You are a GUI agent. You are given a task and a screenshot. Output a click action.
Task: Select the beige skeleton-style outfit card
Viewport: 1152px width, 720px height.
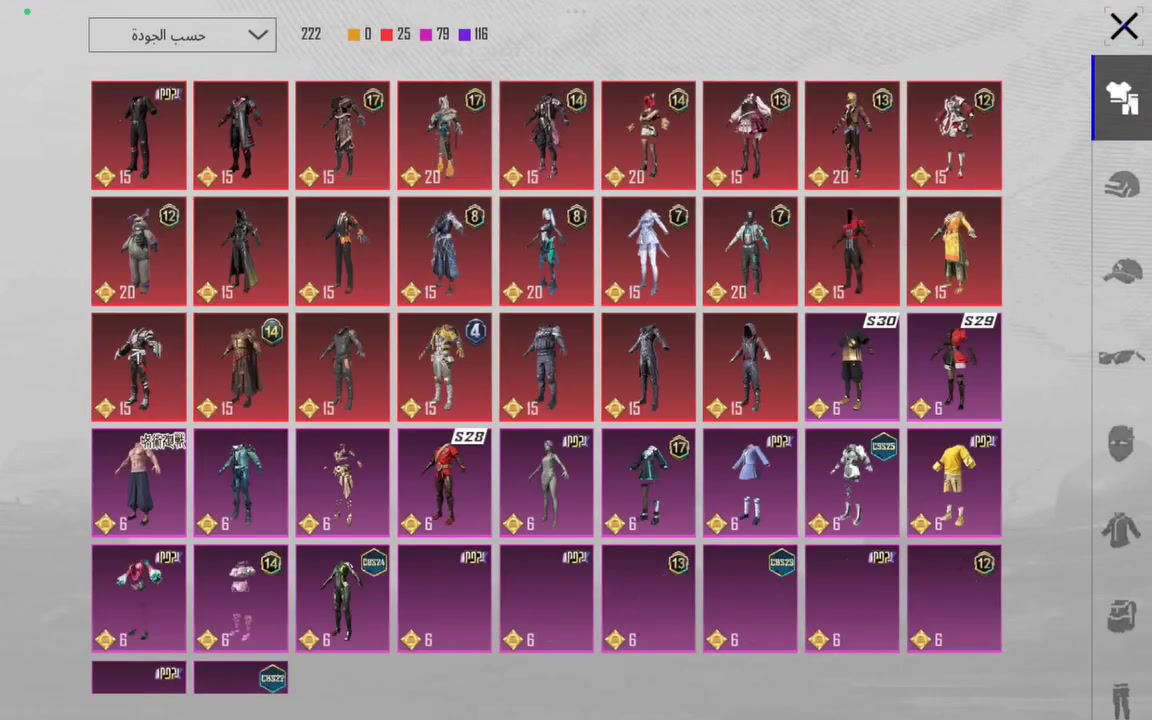click(342, 483)
